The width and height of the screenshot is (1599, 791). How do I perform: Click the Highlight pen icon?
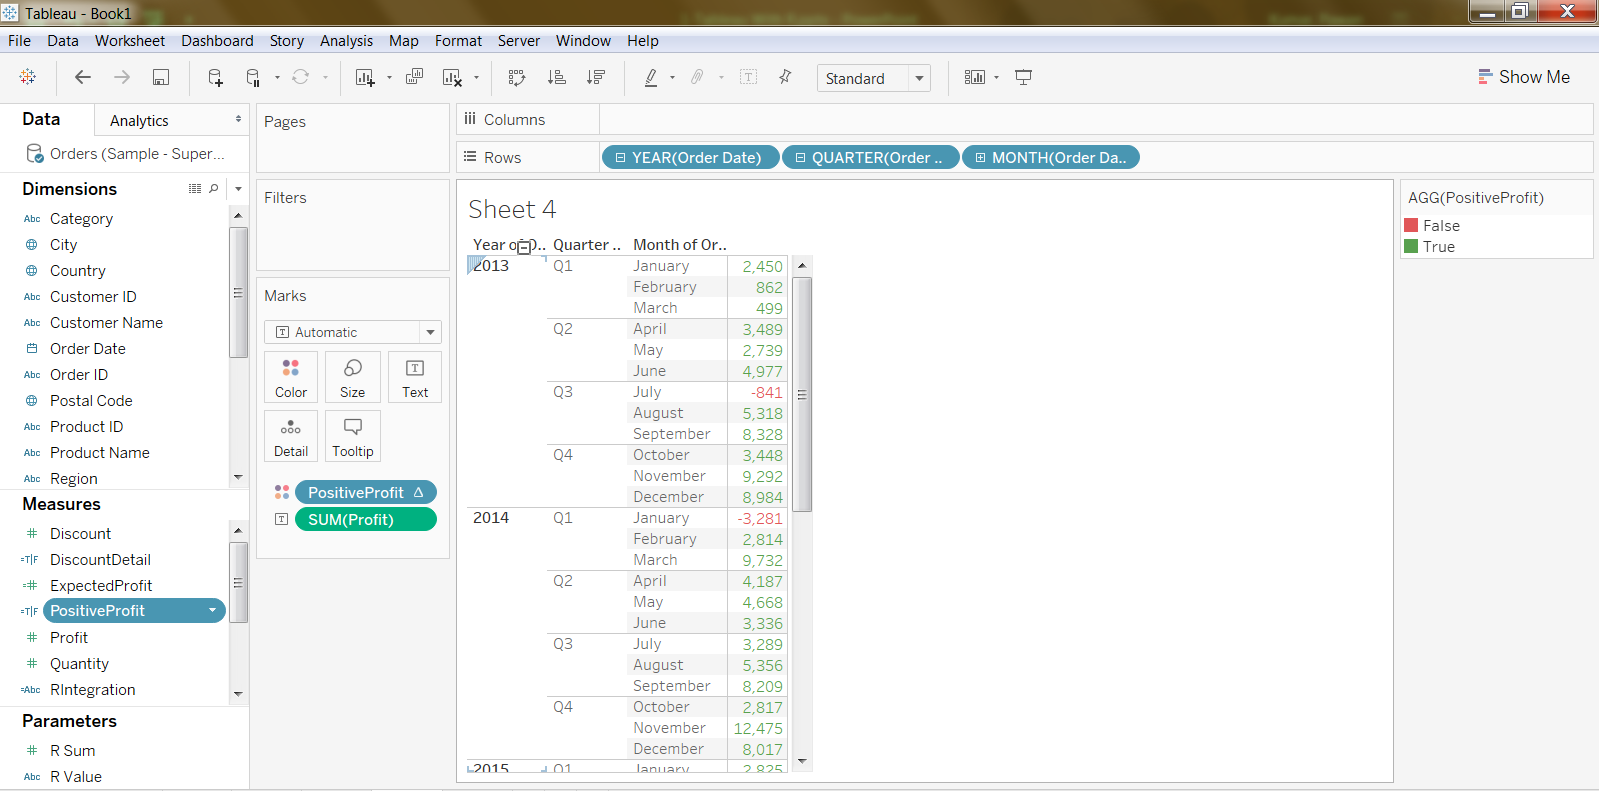(x=651, y=77)
